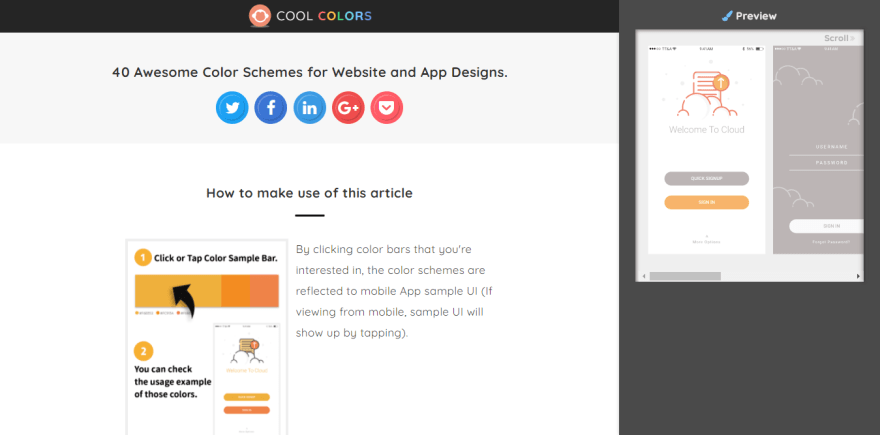Click the yellow segment of the sample color bar
Viewport: 880px width, 435px height.
(x=178, y=291)
